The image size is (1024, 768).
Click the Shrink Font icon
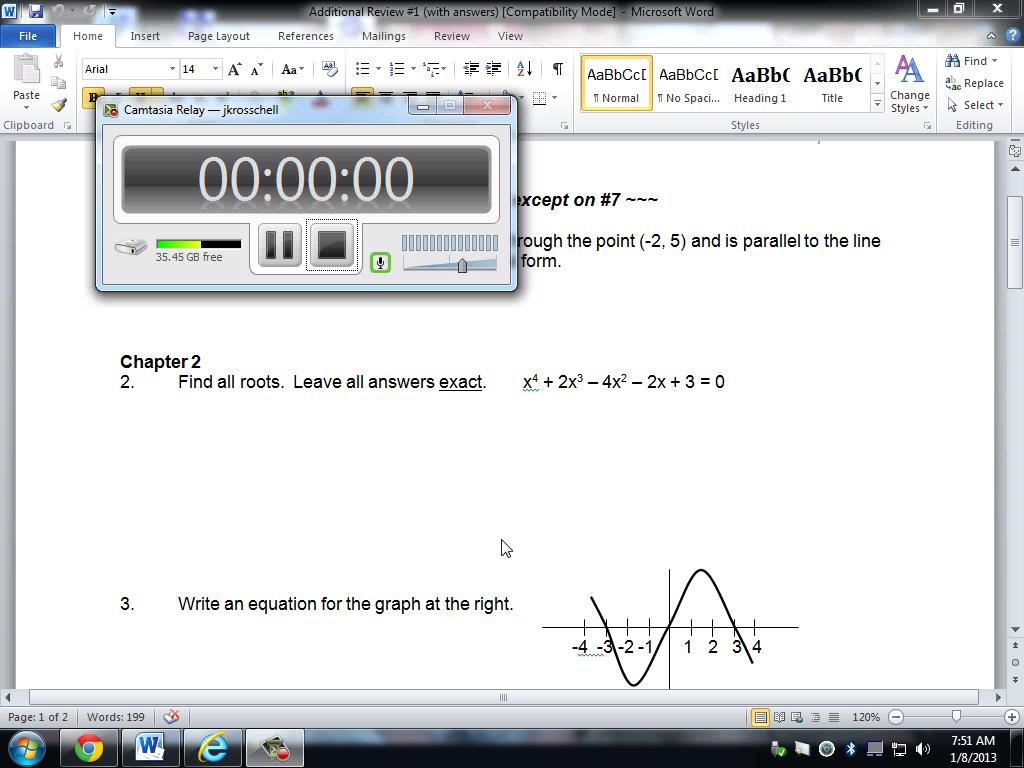tap(257, 69)
